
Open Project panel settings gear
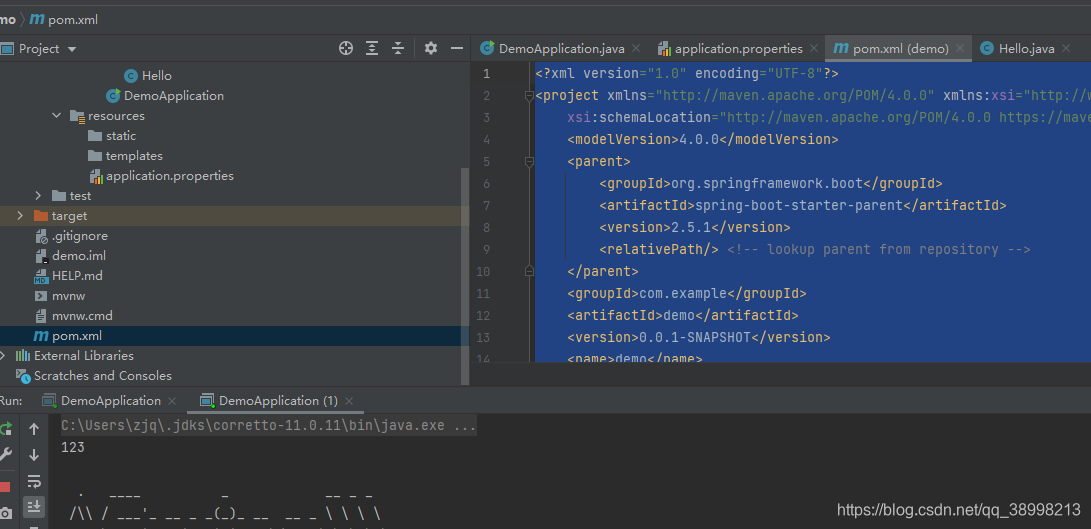tap(431, 48)
